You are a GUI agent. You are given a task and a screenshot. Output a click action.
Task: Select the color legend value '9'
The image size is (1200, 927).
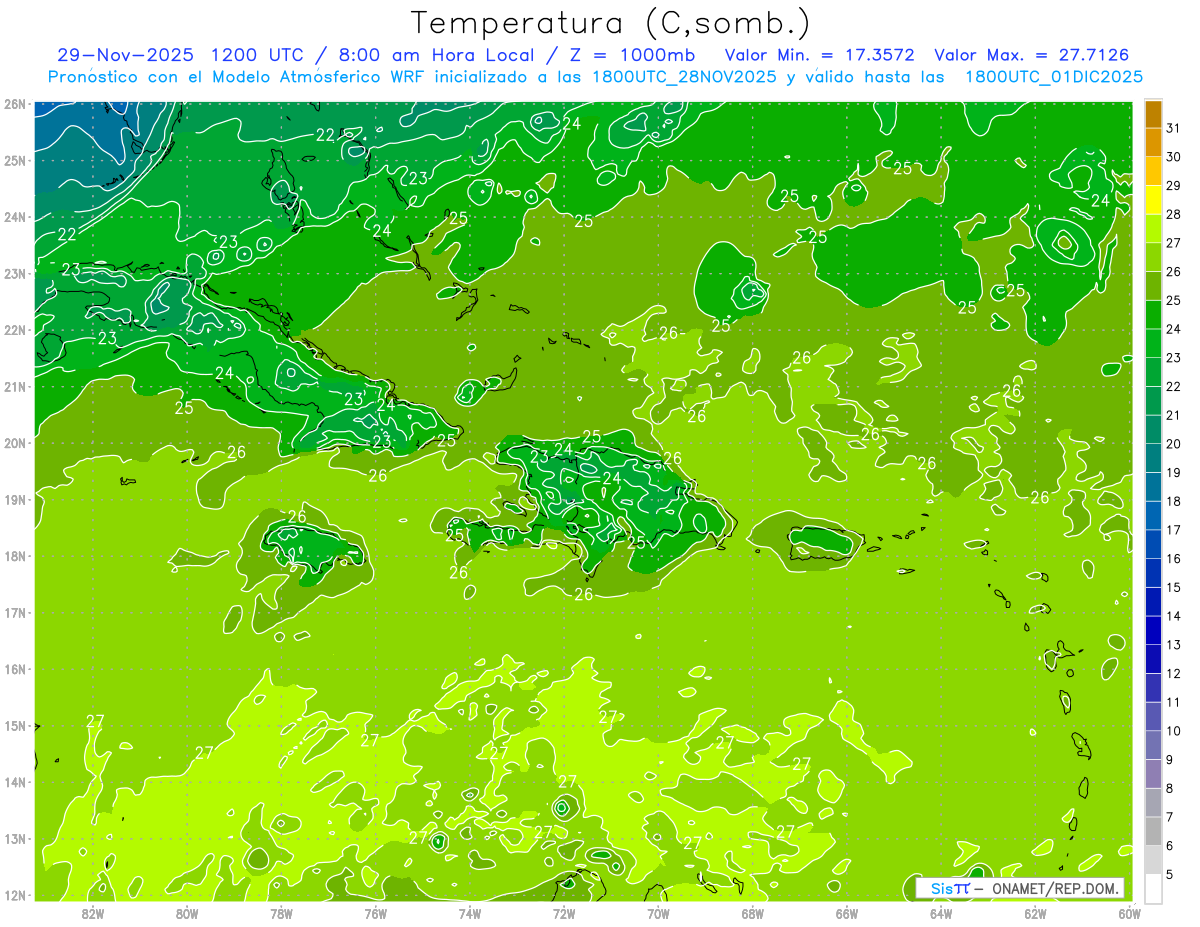pos(1169,760)
